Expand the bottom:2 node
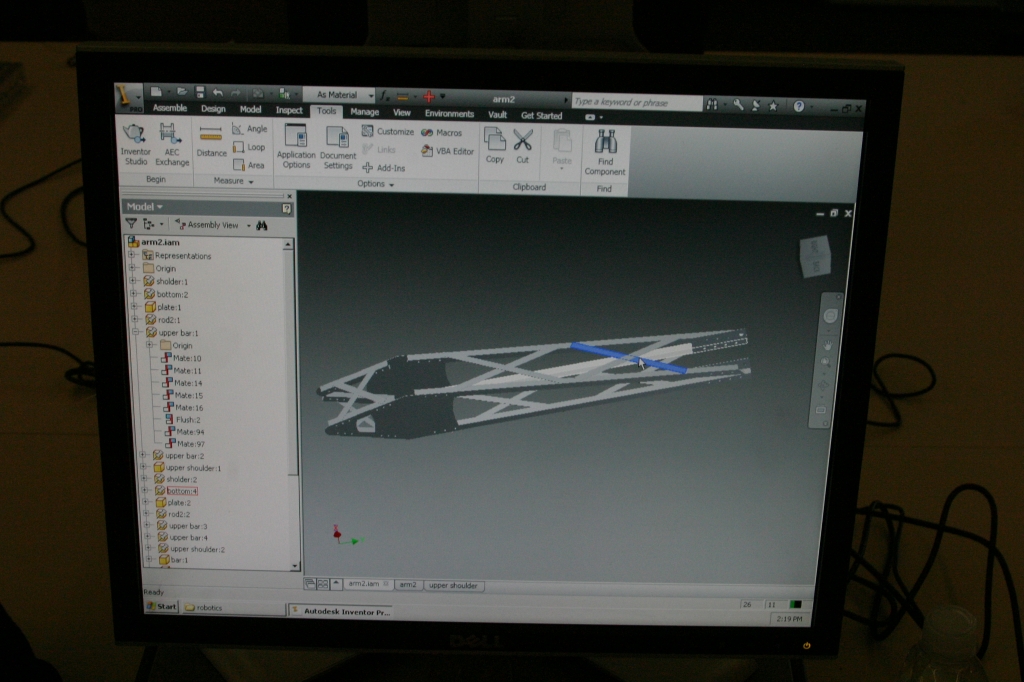This screenshot has width=1024, height=682. pyautogui.click(x=134, y=293)
